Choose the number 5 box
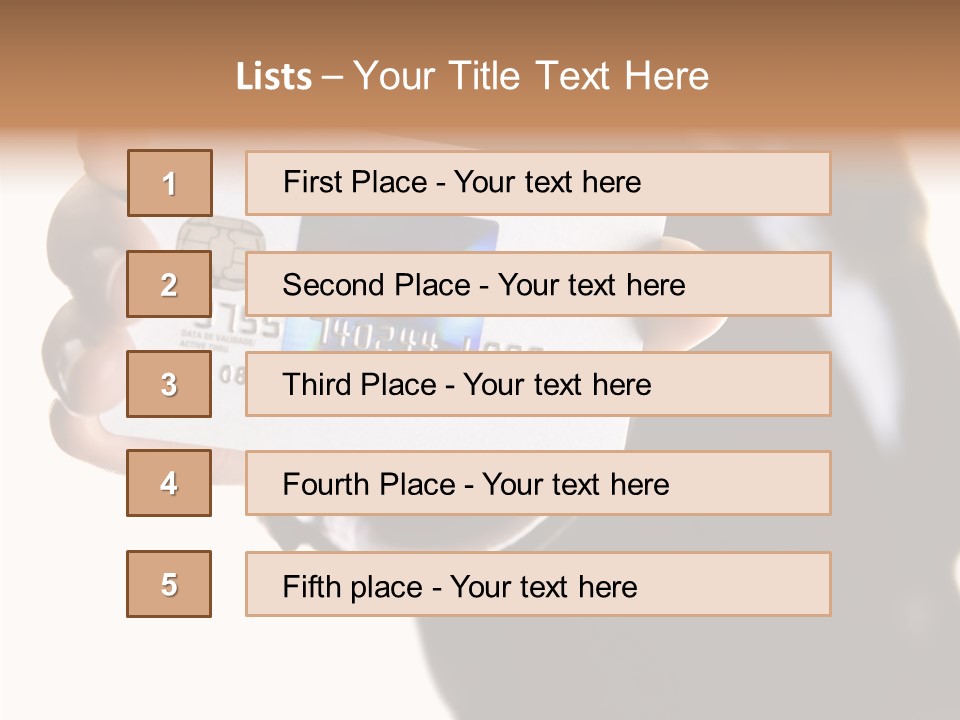The image size is (960, 720). pos(169,584)
